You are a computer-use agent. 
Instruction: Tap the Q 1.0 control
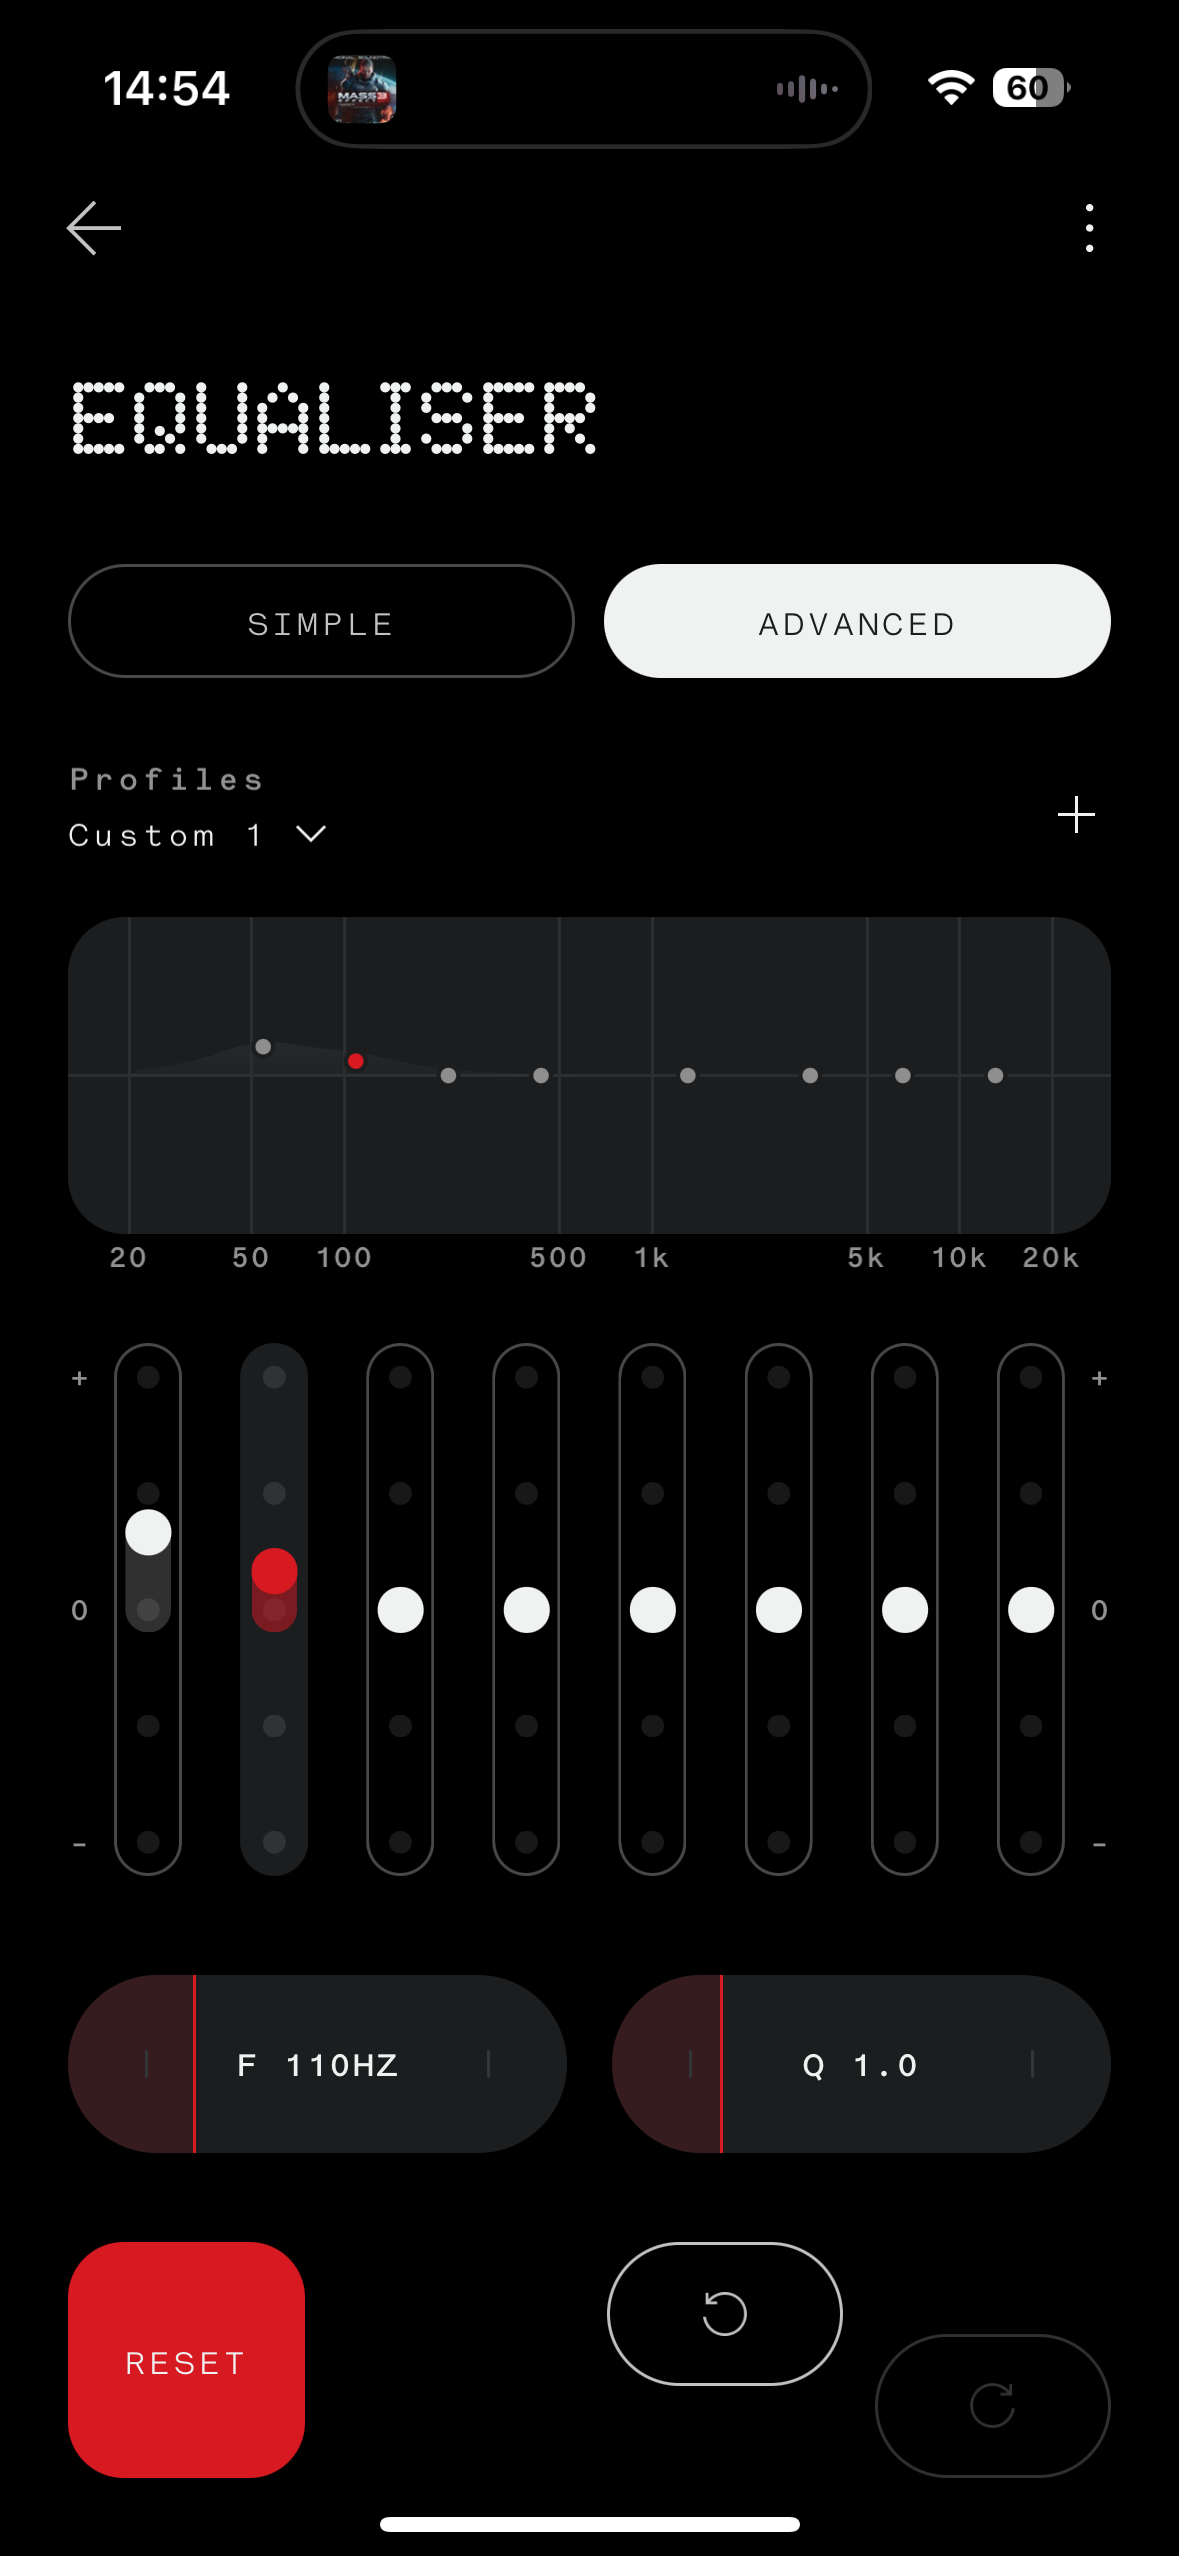coord(861,2064)
